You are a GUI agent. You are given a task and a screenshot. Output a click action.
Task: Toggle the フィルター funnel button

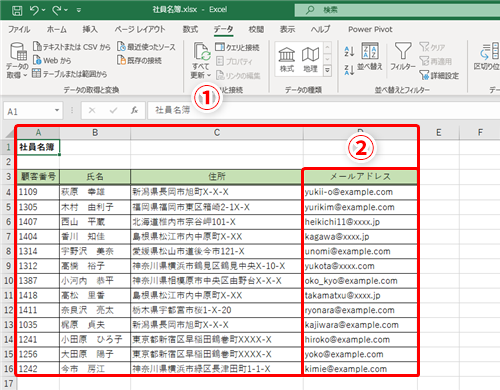(x=403, y=56)
